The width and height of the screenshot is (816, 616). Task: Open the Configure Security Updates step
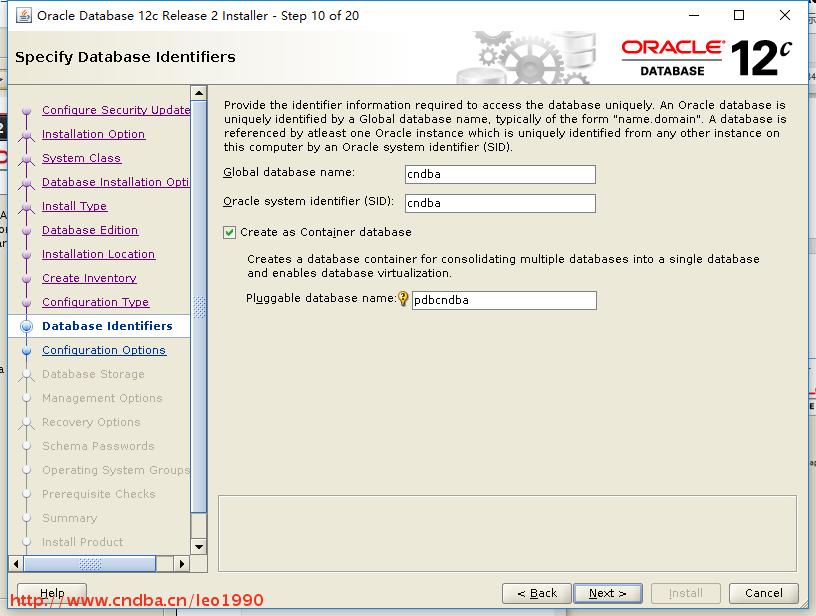tap(116, 110)
